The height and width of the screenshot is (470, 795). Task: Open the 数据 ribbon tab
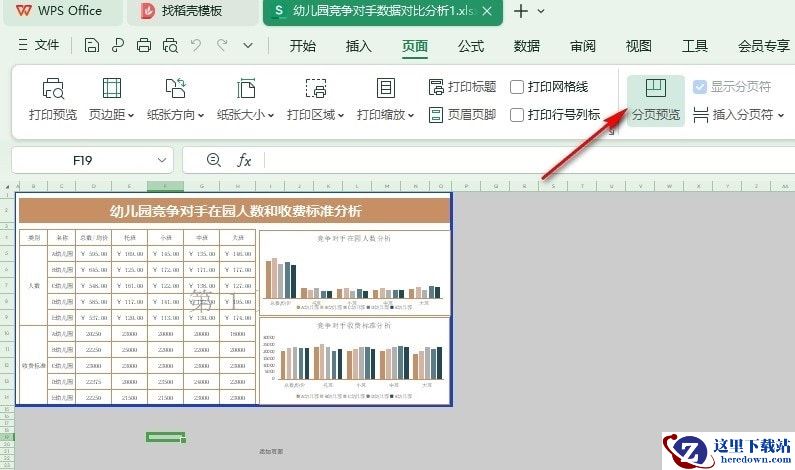click(x=527, y=46)
